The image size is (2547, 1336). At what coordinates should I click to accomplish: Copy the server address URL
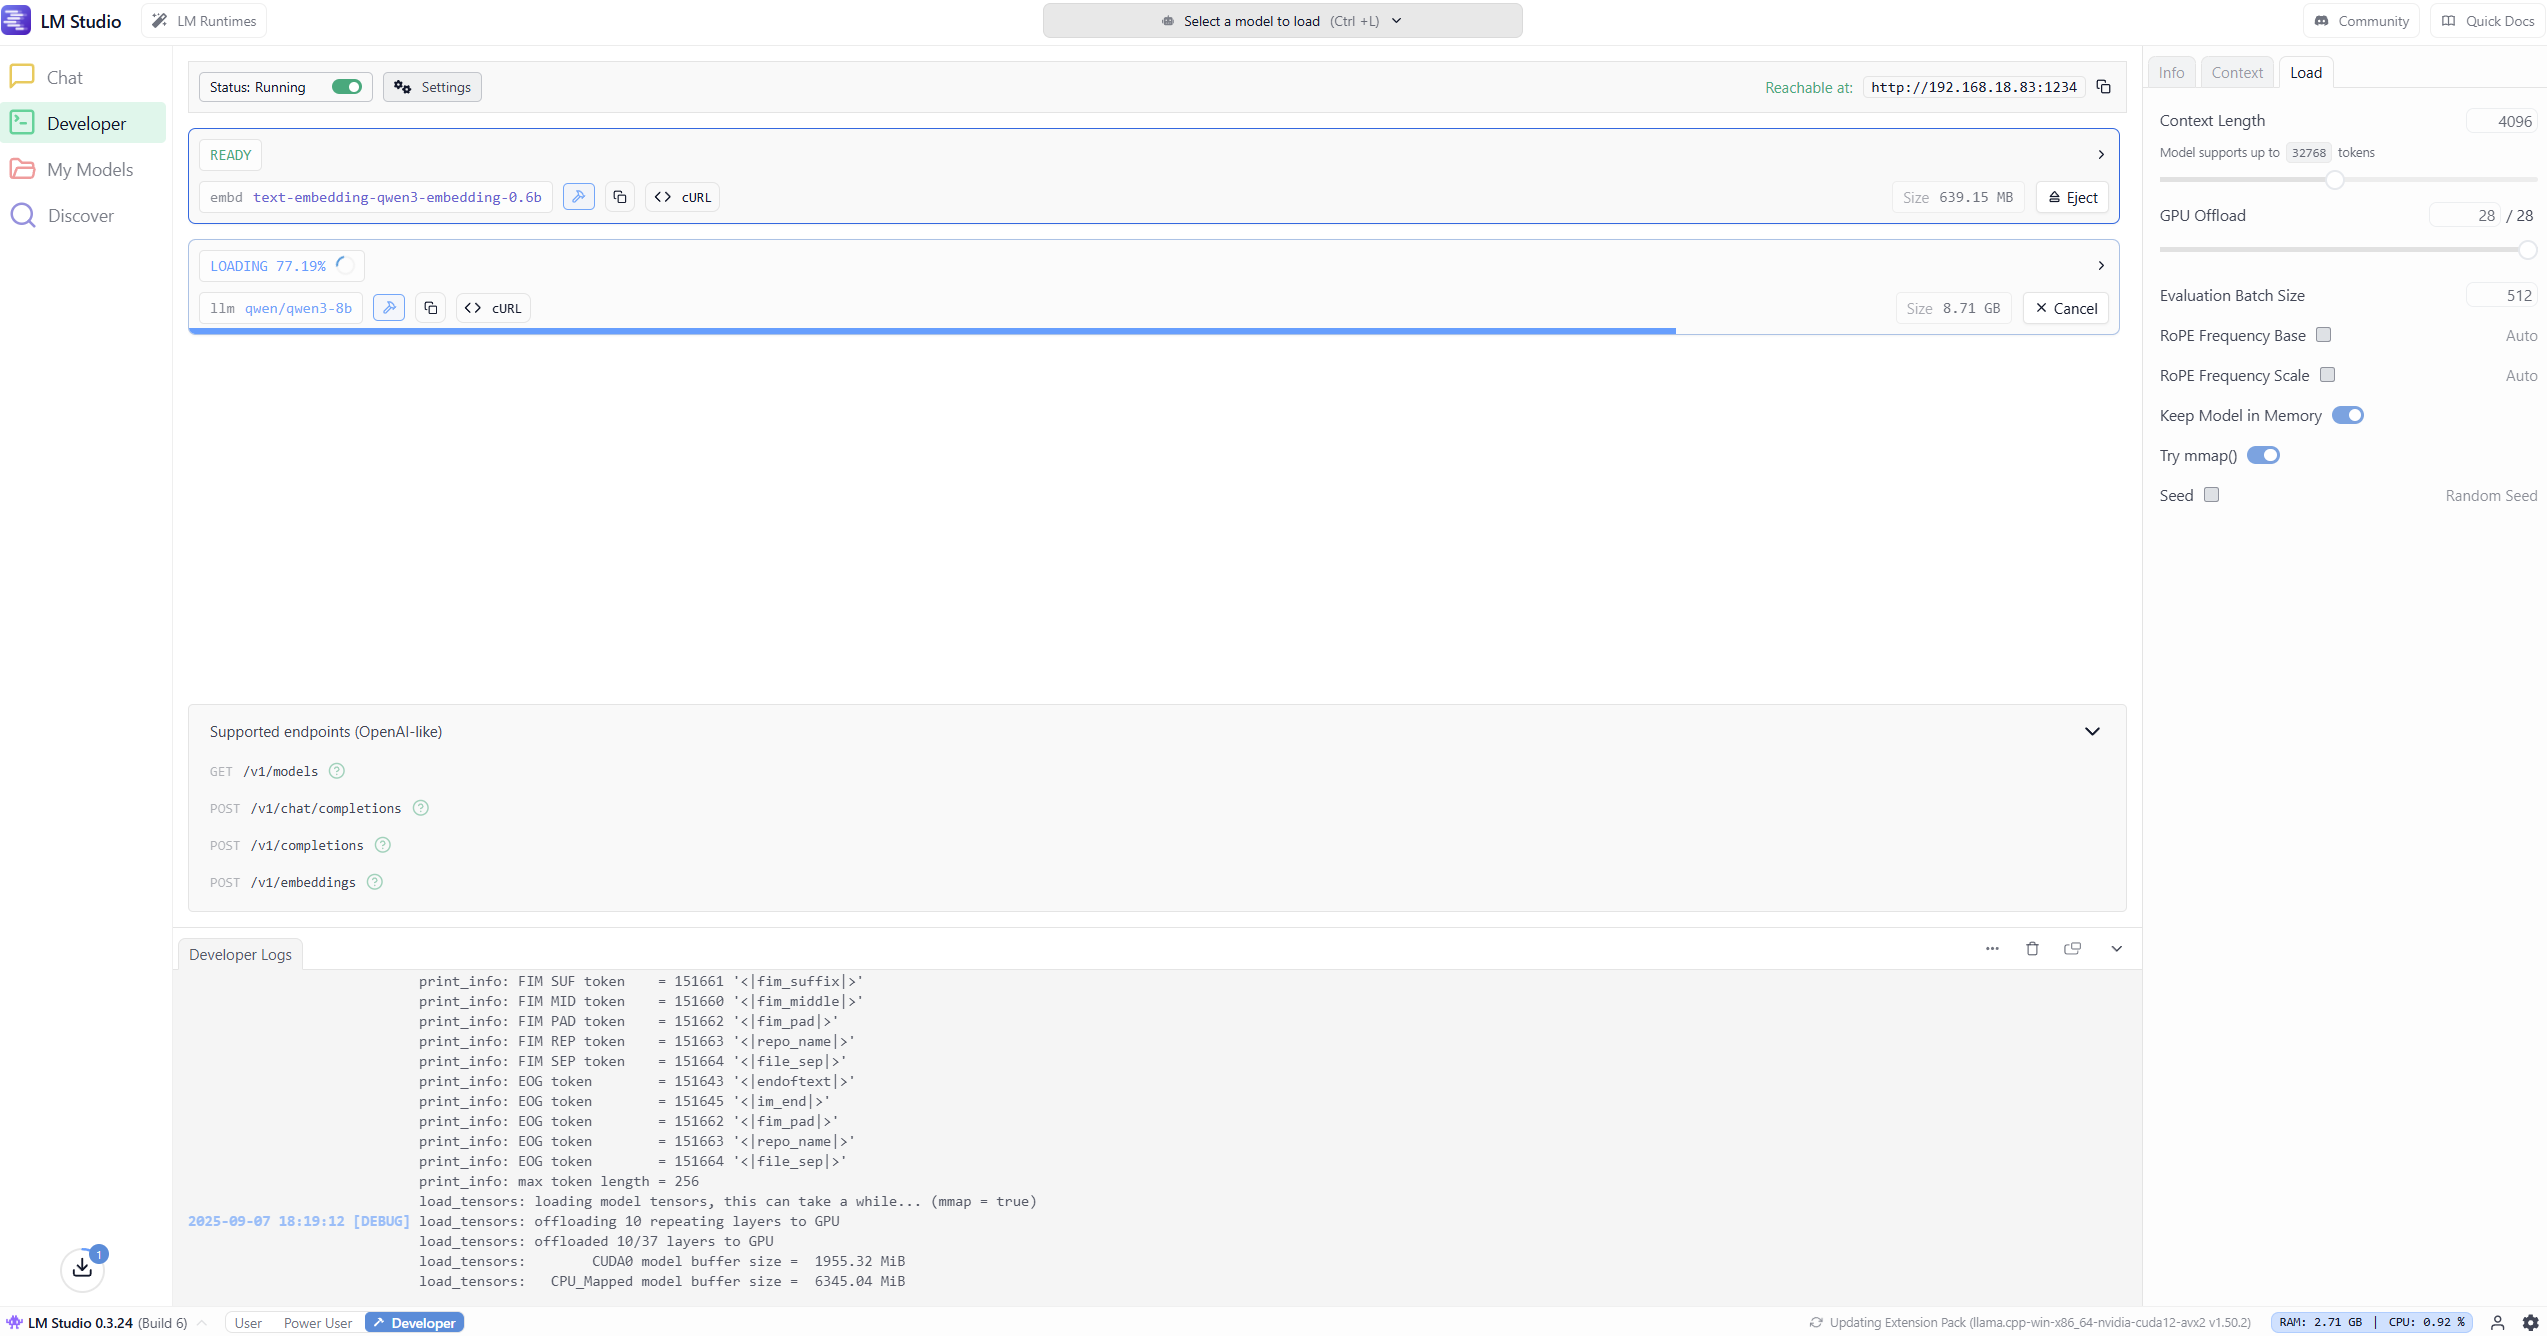tap(2104, 87)
